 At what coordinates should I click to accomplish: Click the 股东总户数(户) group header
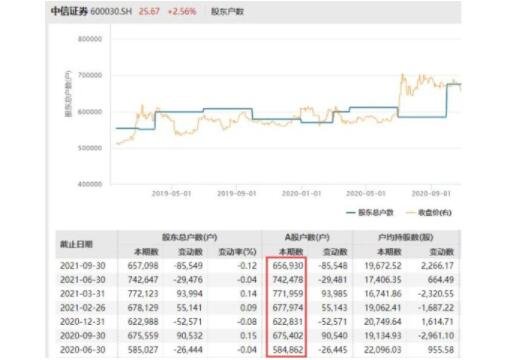click(x=190, y=237)
